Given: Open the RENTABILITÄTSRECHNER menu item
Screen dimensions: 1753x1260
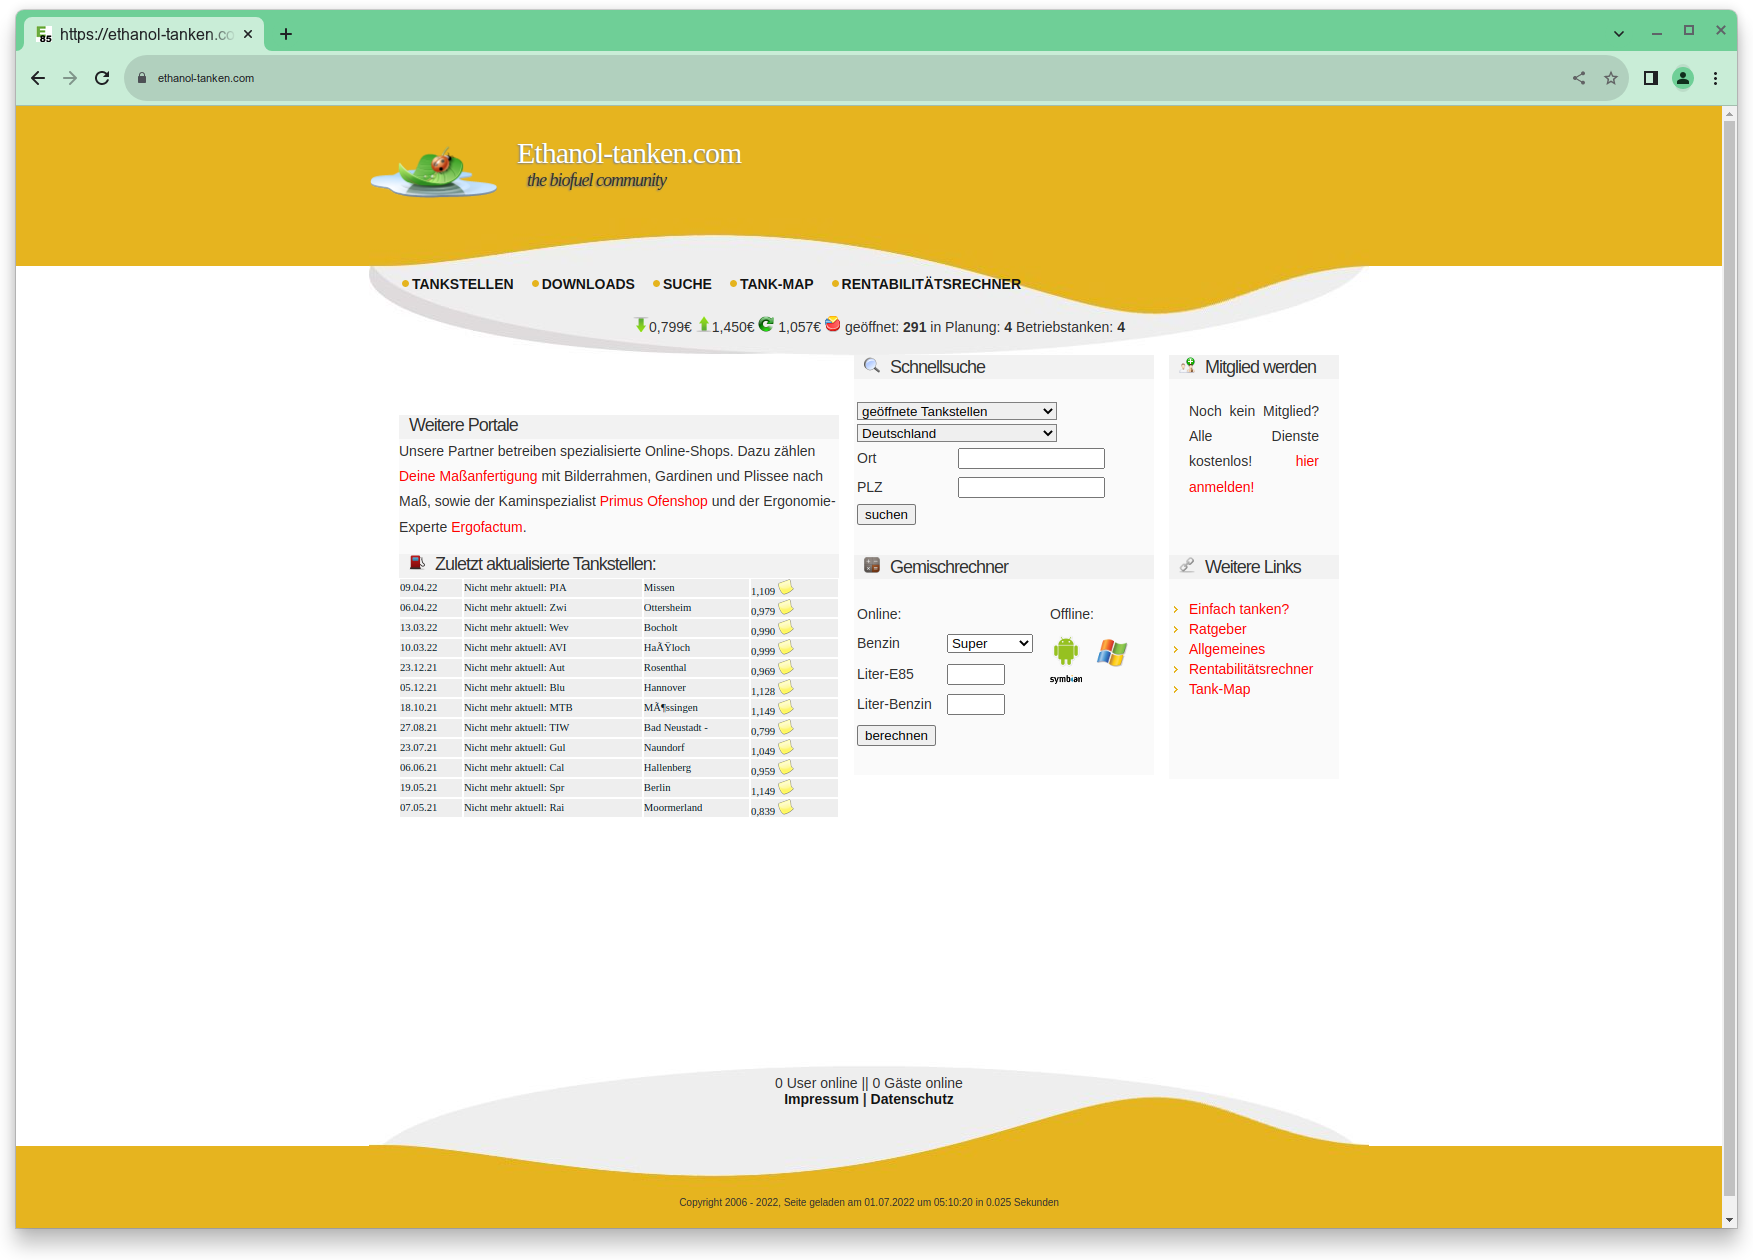Looking at the screenshot, I should [x=931, y=284].
